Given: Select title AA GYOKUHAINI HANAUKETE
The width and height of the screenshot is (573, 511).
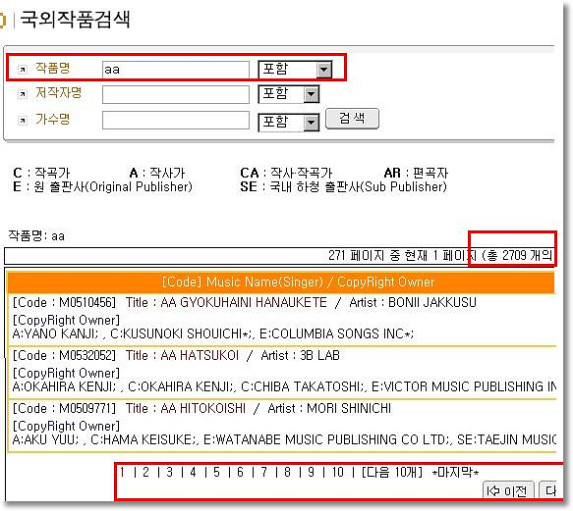Looking at the screenshot, I should click(x=243, y=303).
